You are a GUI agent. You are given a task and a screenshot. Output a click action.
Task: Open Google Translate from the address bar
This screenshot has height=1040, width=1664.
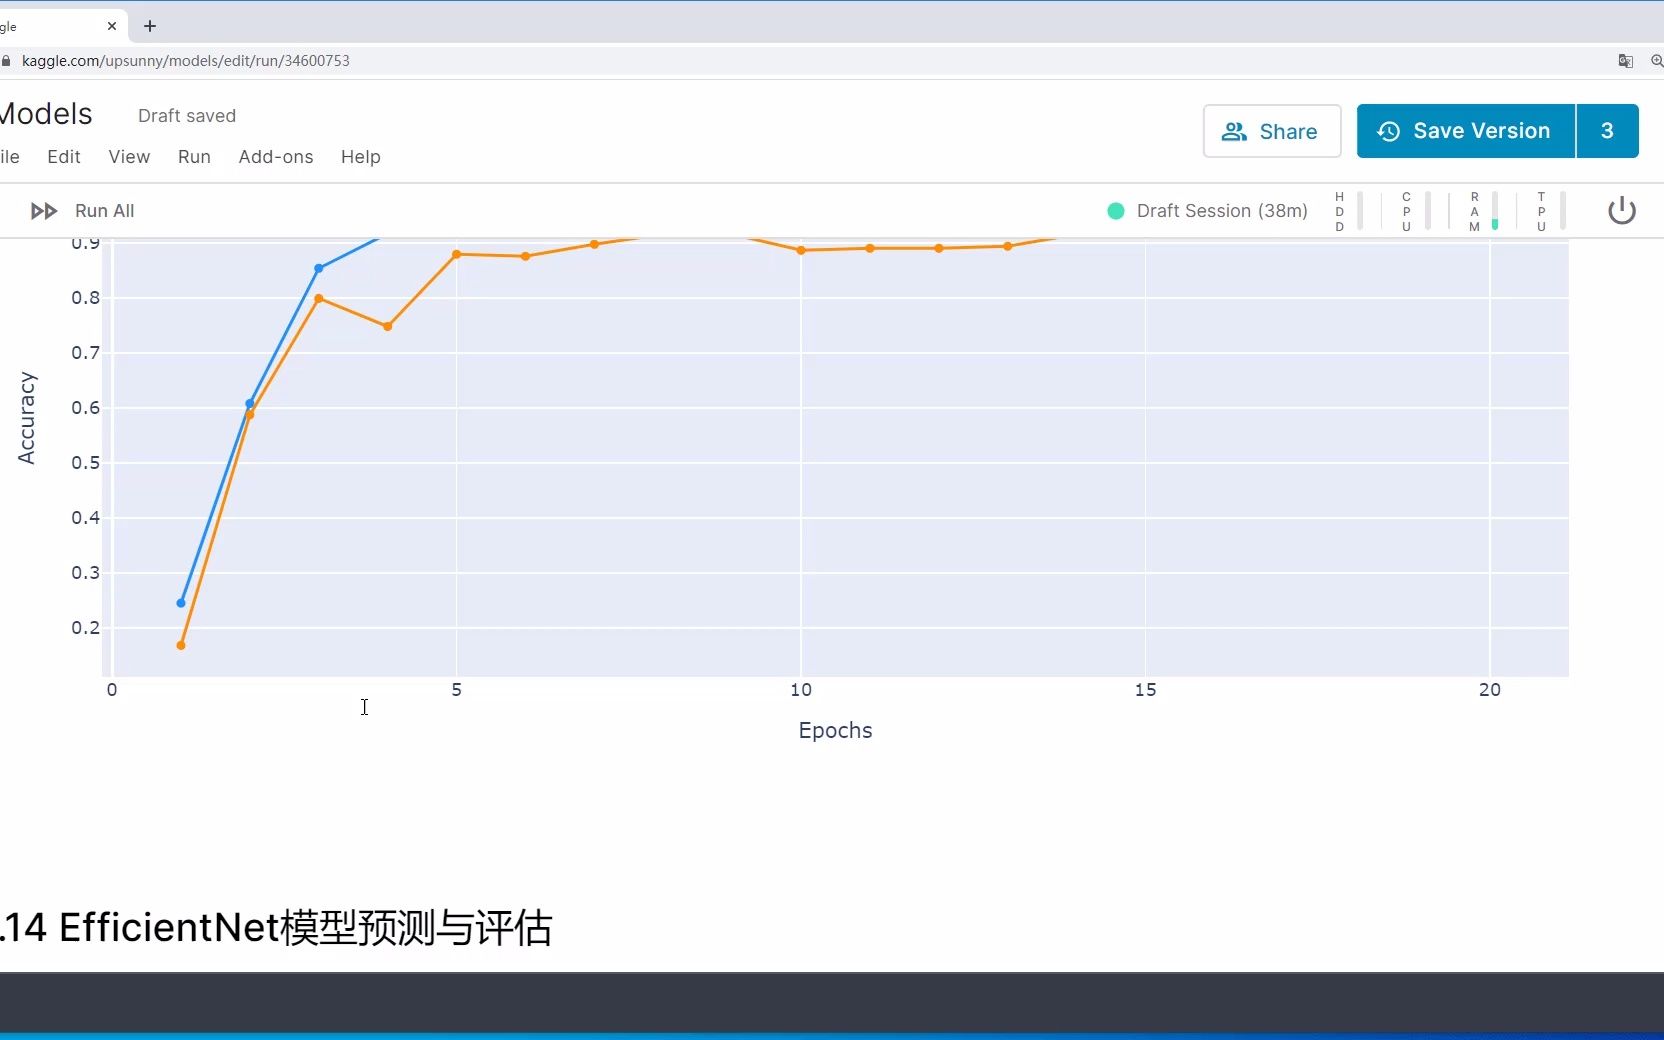(x=1625, y=61)
